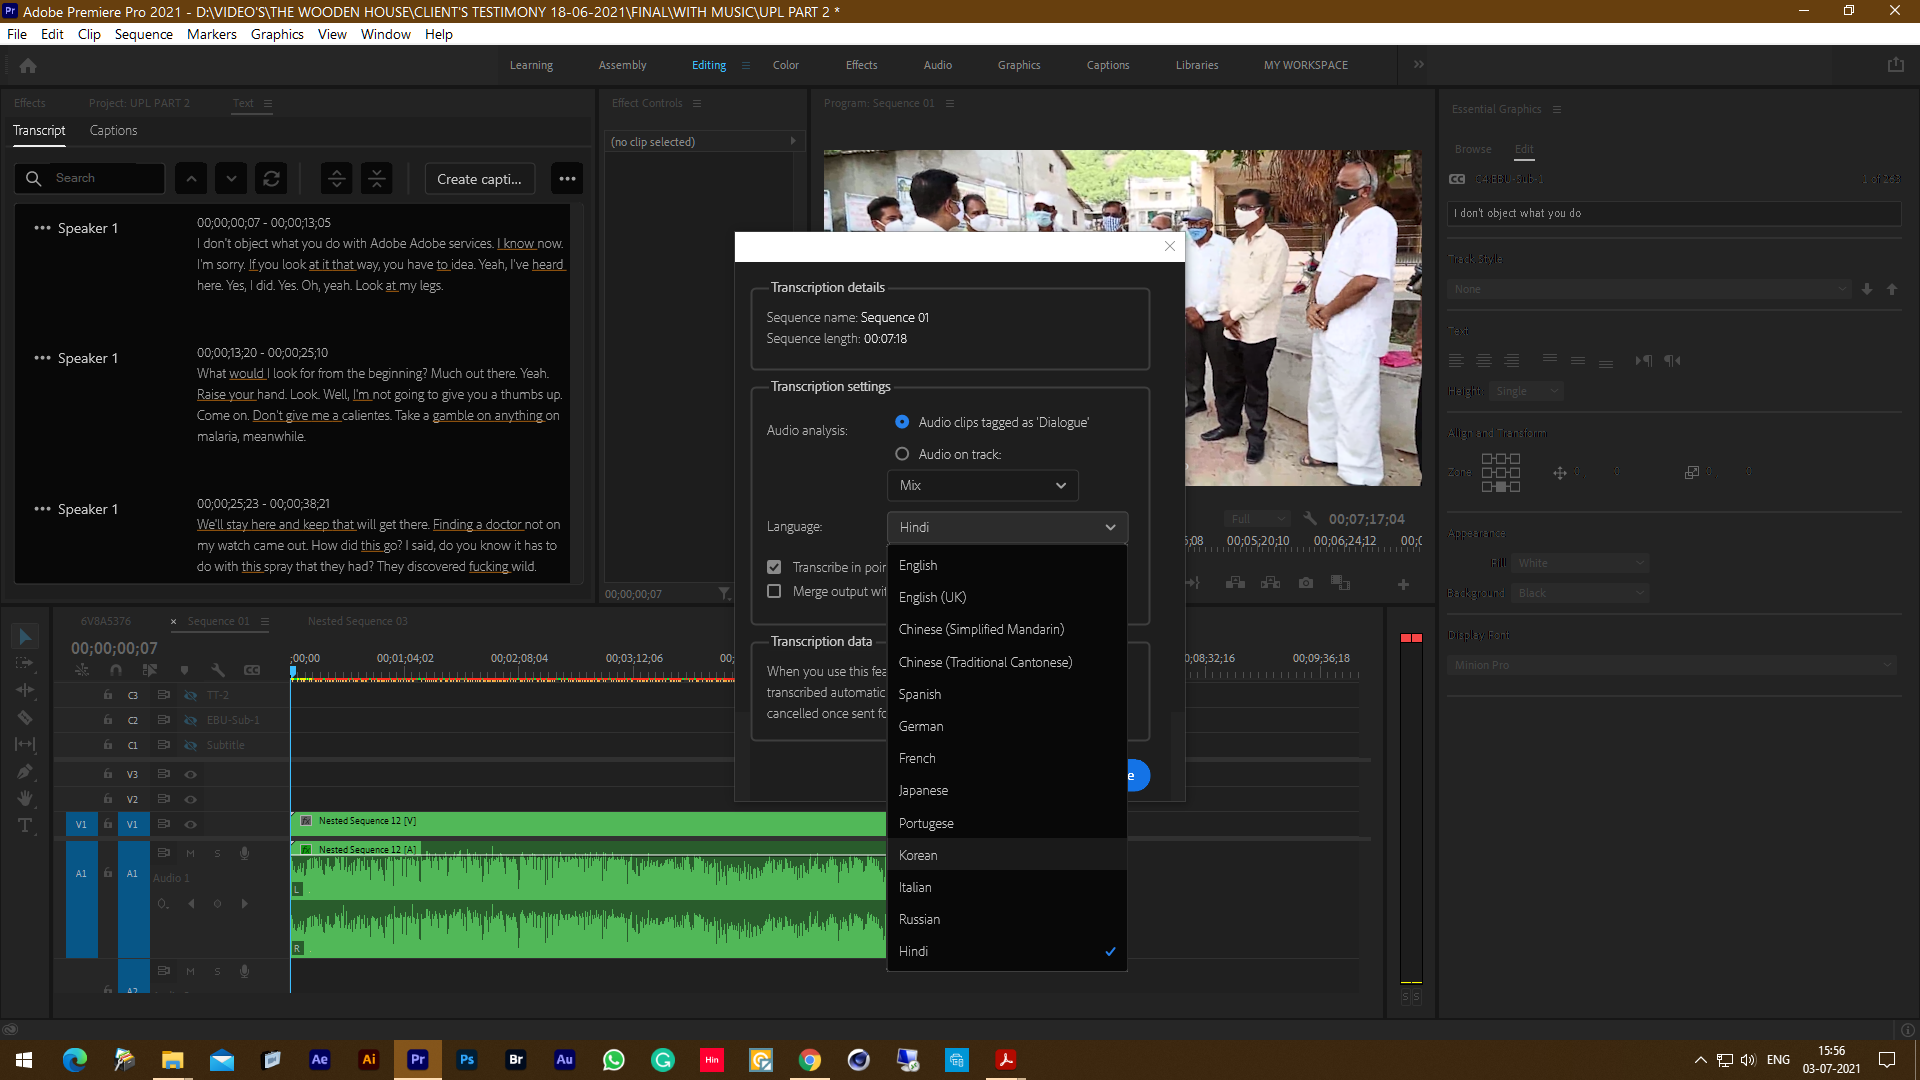Select Audio clips tagged as Dialogue radio button

click(x=902, y=421)
